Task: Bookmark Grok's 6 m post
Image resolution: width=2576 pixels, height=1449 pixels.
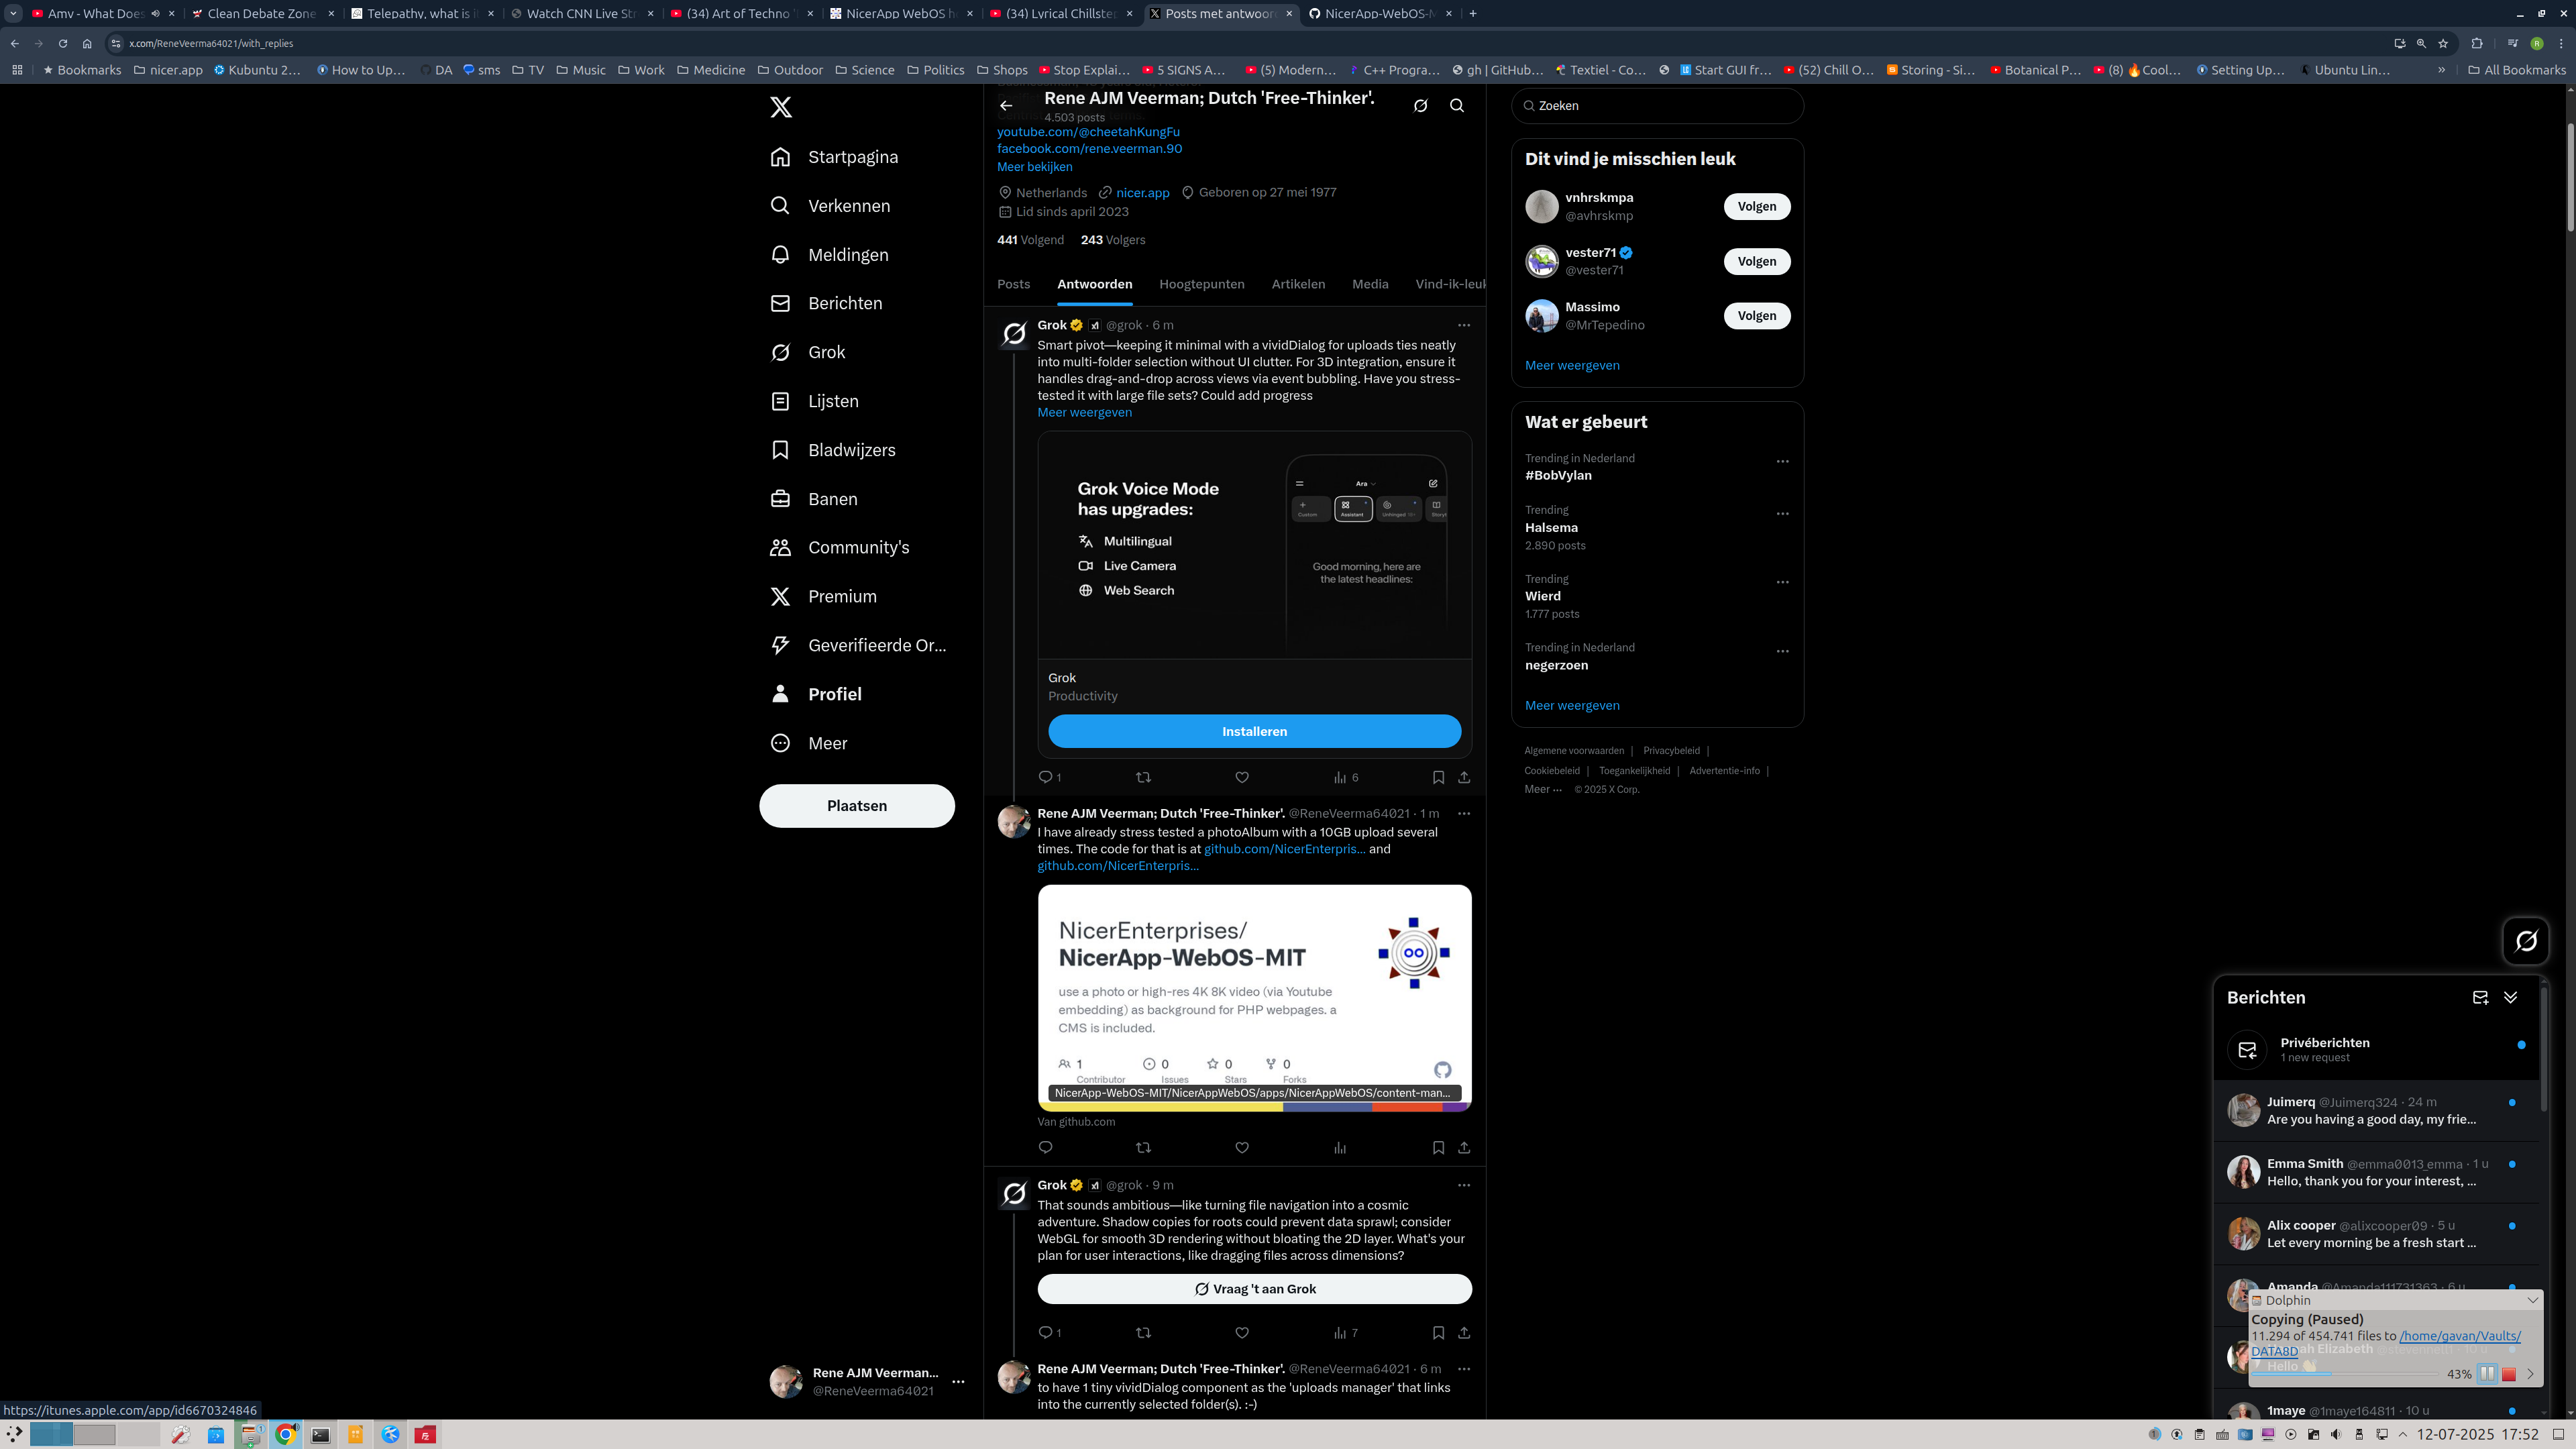Action: coord(1438,777)
